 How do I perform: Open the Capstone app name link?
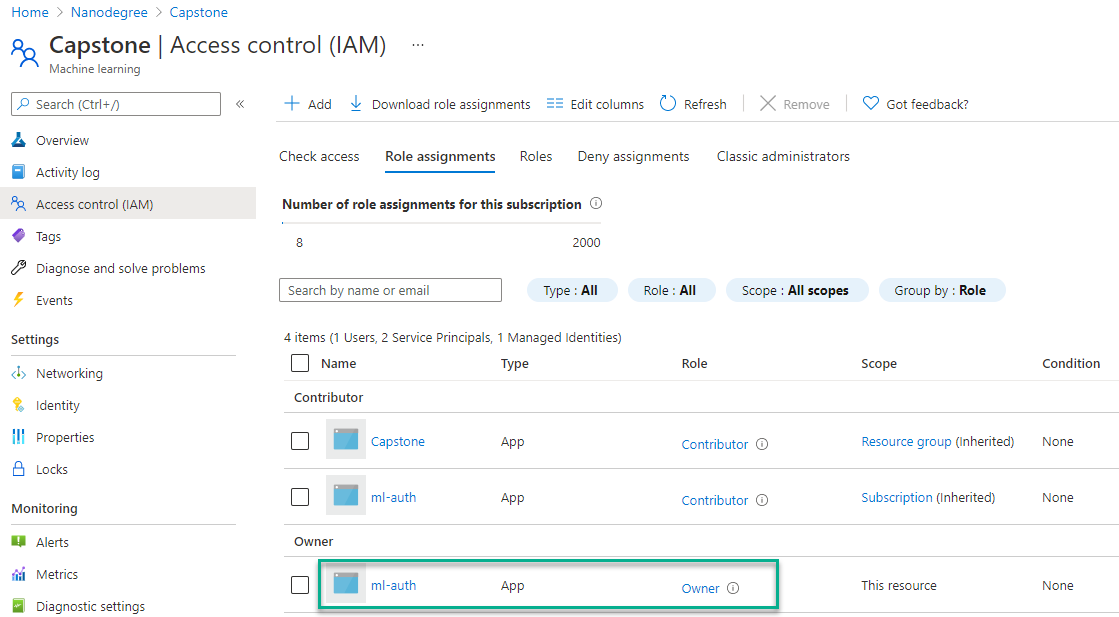(x=398, y=442)
